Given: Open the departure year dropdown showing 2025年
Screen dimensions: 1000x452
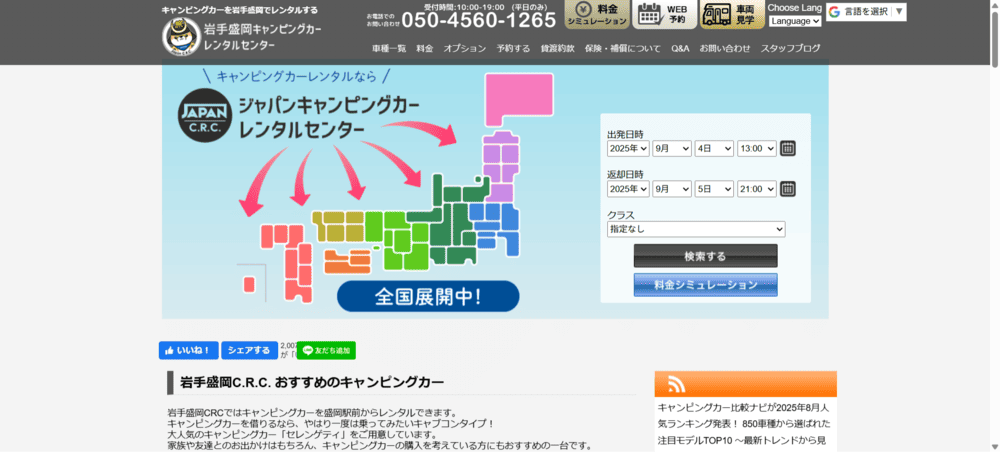Looking at the screenshot, I should click(x=628, y=149).
